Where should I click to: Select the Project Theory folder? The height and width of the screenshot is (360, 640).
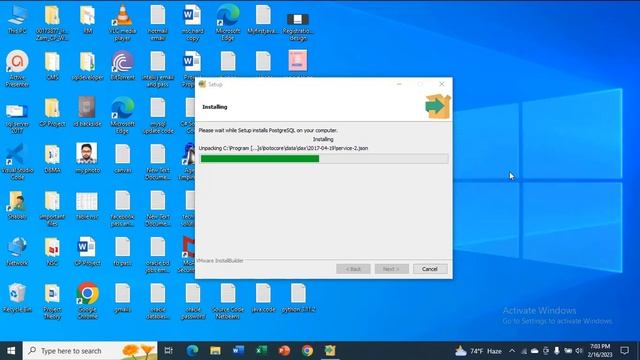point(52,300)
